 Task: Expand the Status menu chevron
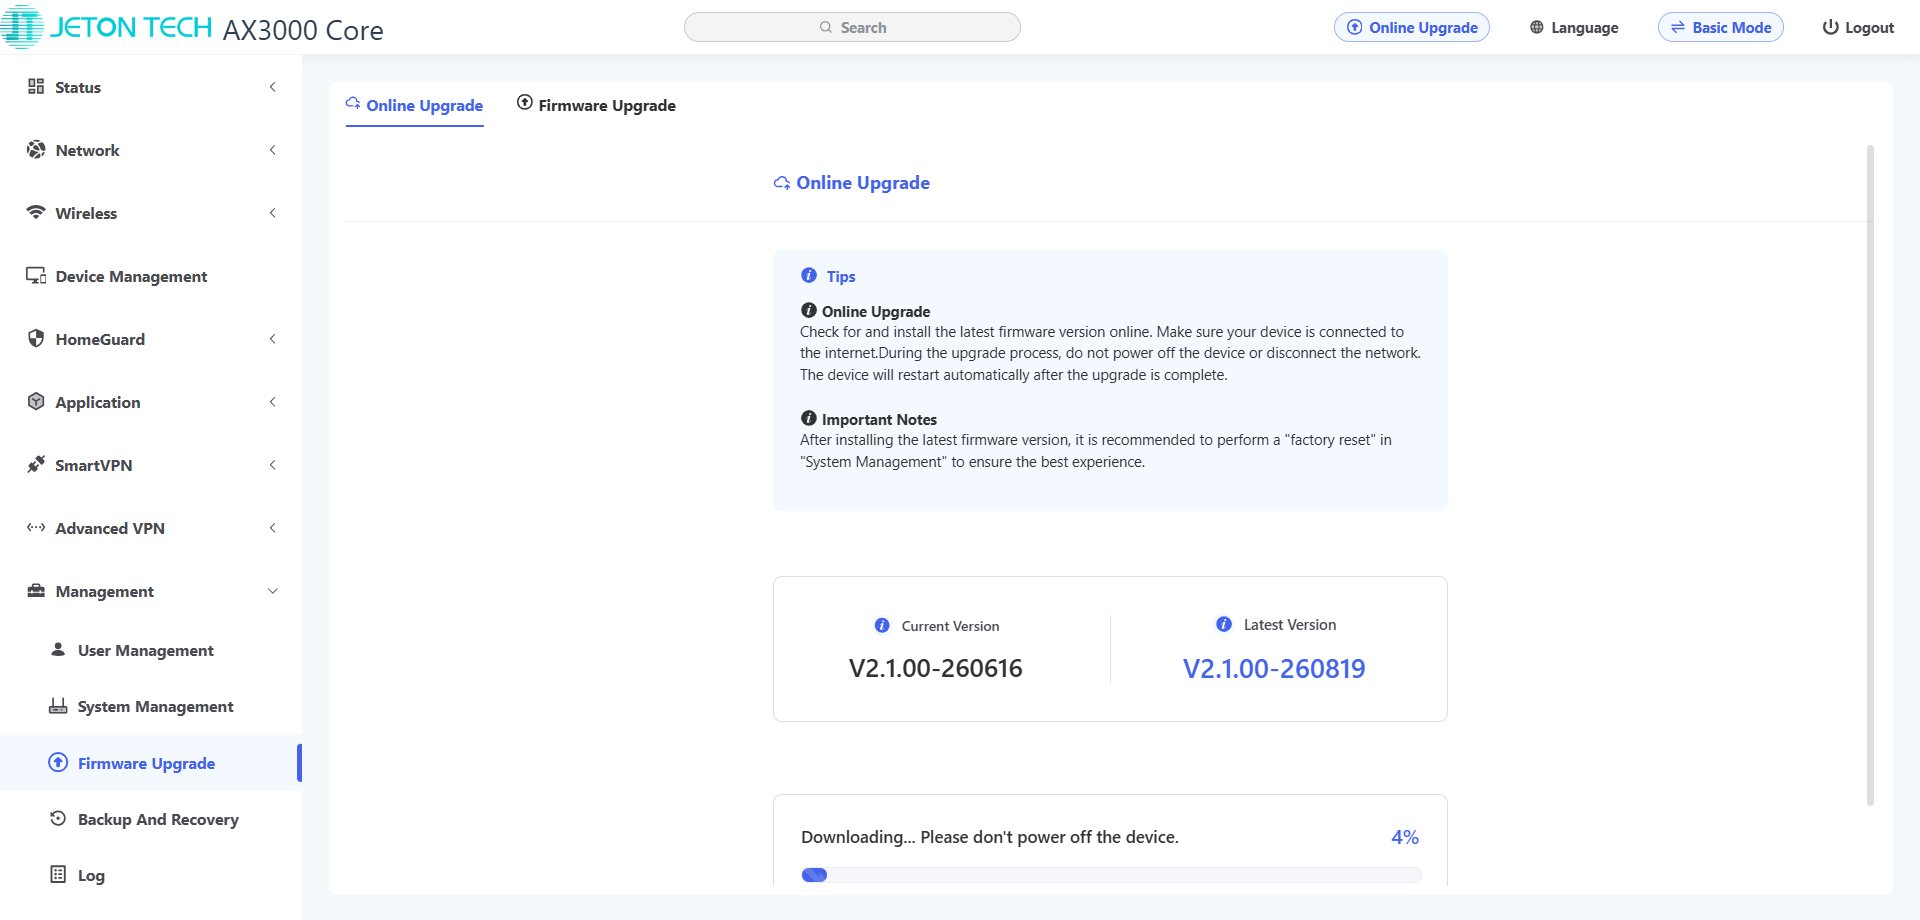tap(272, 87)
